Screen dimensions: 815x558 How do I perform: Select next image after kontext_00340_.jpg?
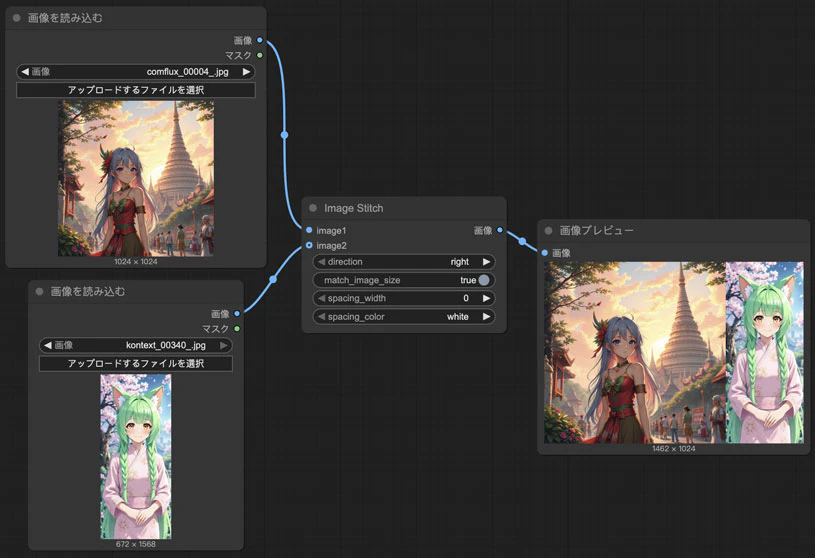(224, 345)
